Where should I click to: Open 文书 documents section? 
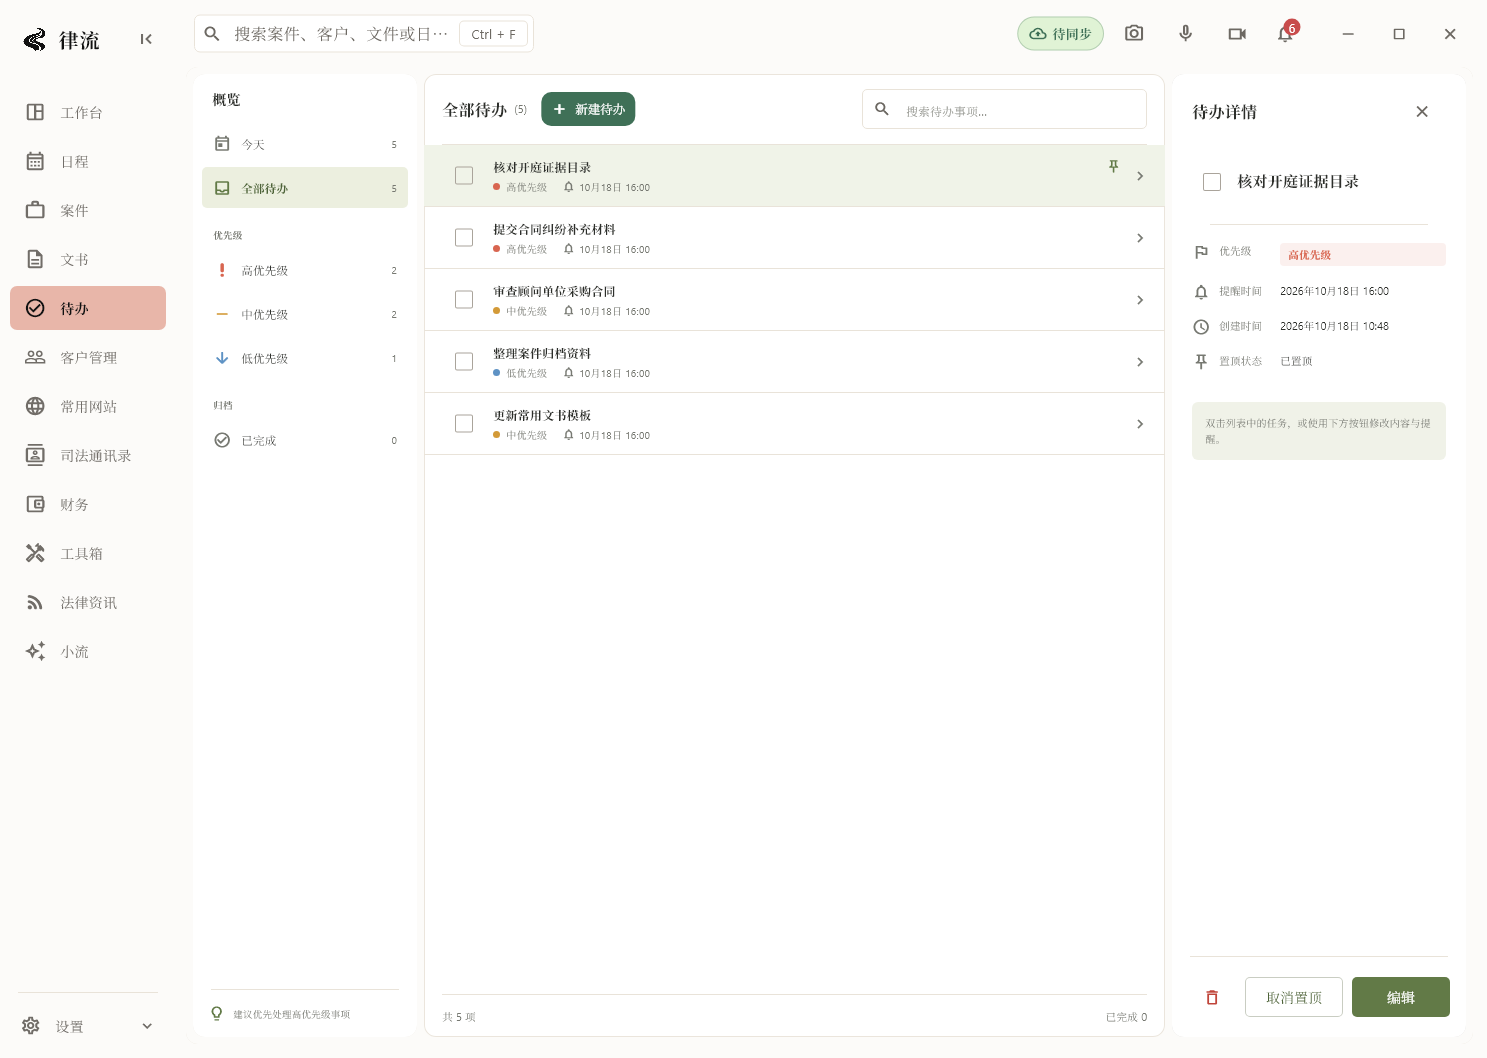pos(88,259)
